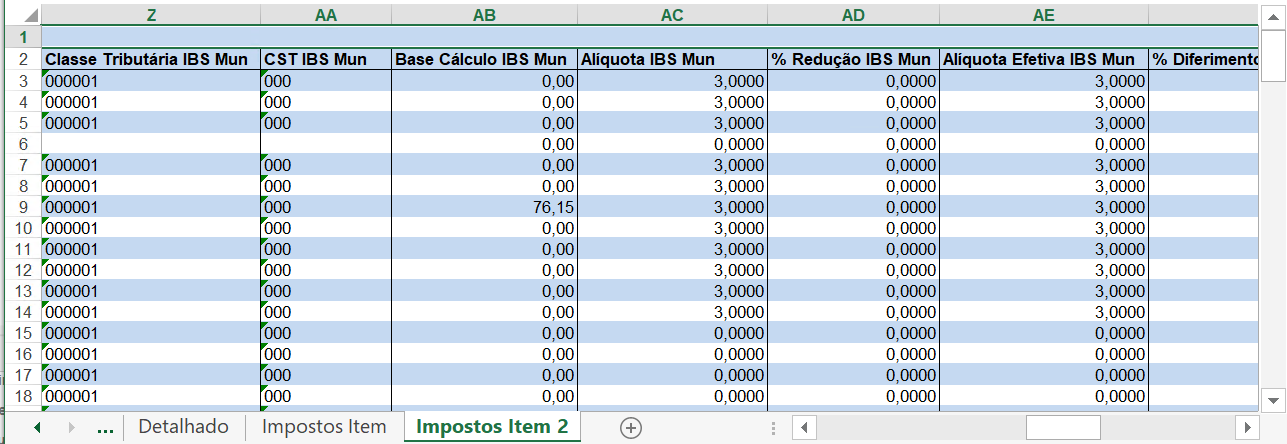Screen dimensions: 1287x444
Task: Select column AD header
Action: tap(853, 15)
